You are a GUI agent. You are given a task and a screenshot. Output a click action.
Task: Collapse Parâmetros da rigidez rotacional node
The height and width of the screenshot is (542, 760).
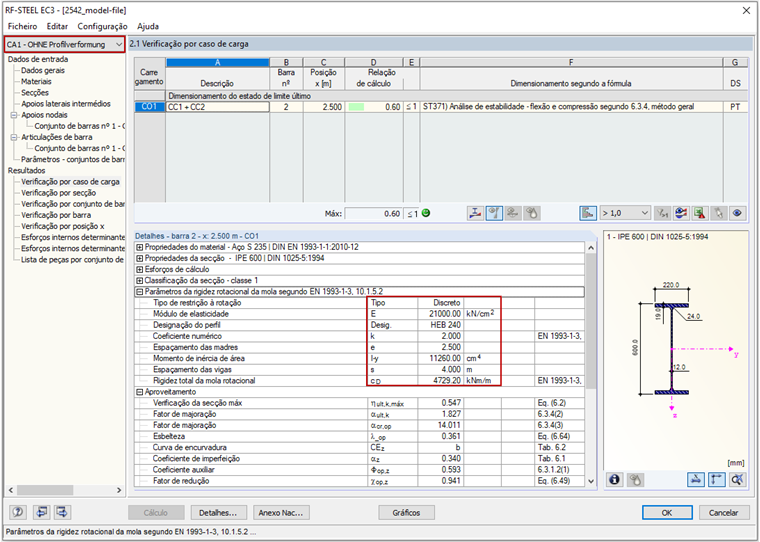click(140, 292)
